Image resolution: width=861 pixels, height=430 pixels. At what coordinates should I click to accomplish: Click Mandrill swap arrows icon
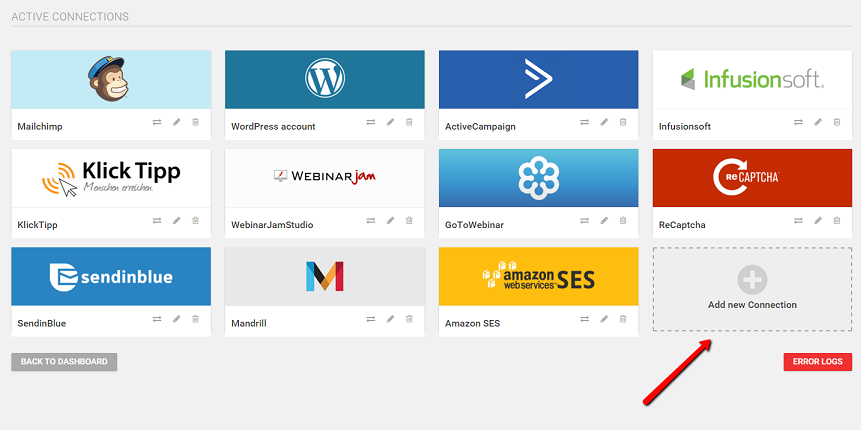point(371,319)
